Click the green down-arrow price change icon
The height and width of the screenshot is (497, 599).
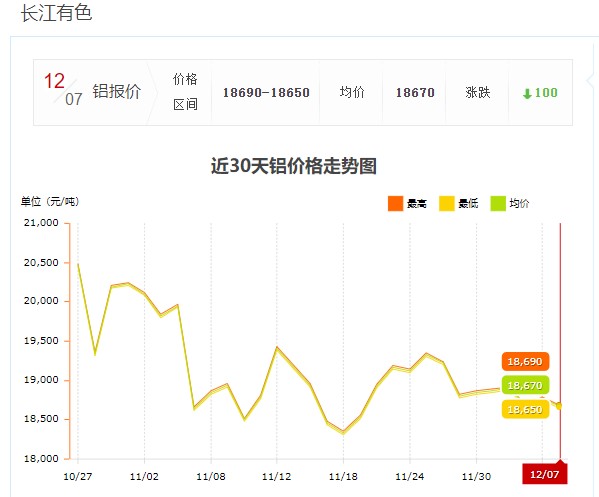pos(527,93)
